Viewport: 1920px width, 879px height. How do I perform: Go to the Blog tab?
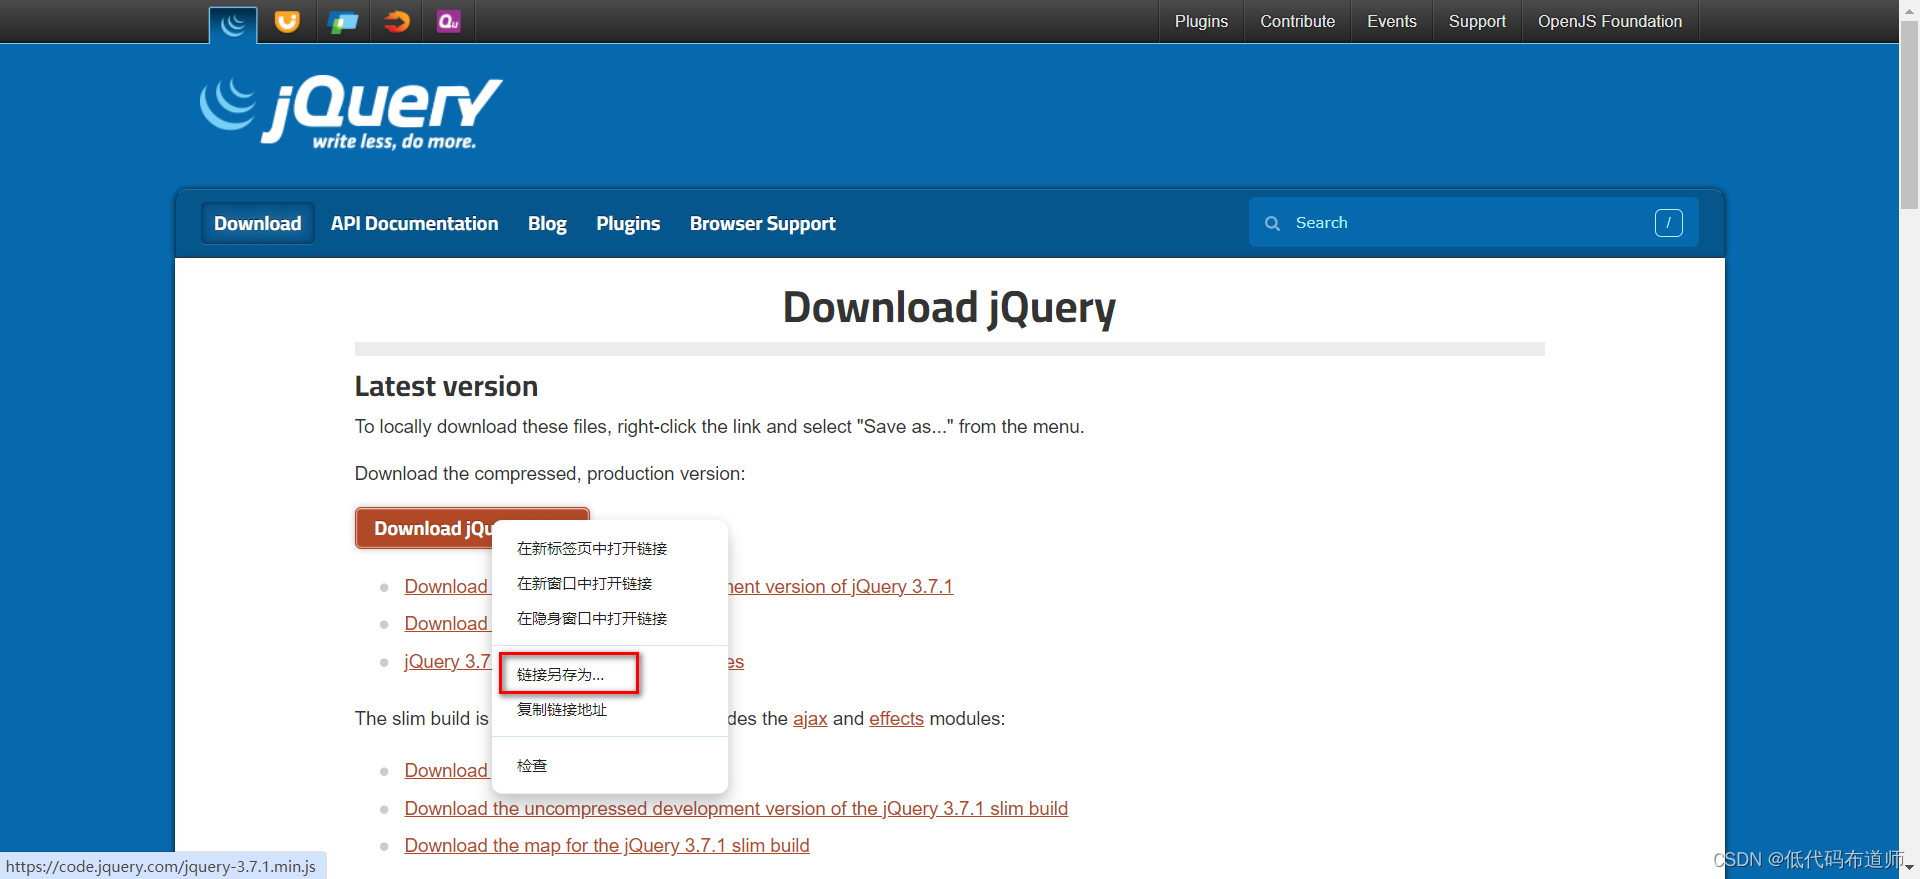click(x=547, y=223)
